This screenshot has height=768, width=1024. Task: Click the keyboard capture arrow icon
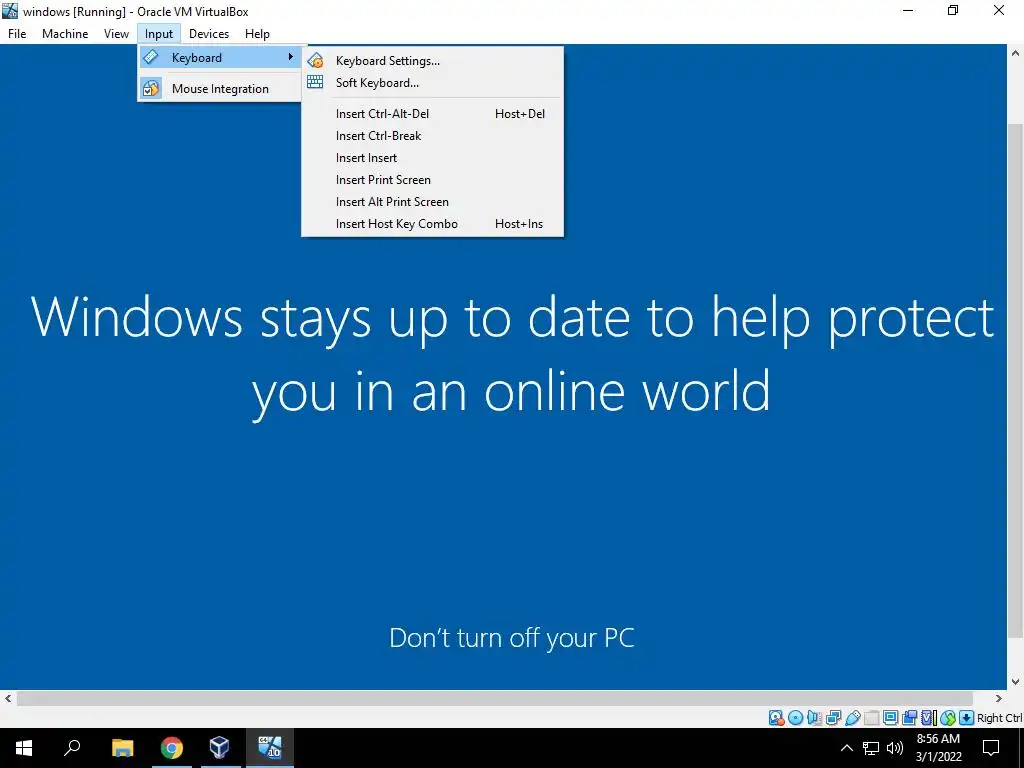(967, 718)
